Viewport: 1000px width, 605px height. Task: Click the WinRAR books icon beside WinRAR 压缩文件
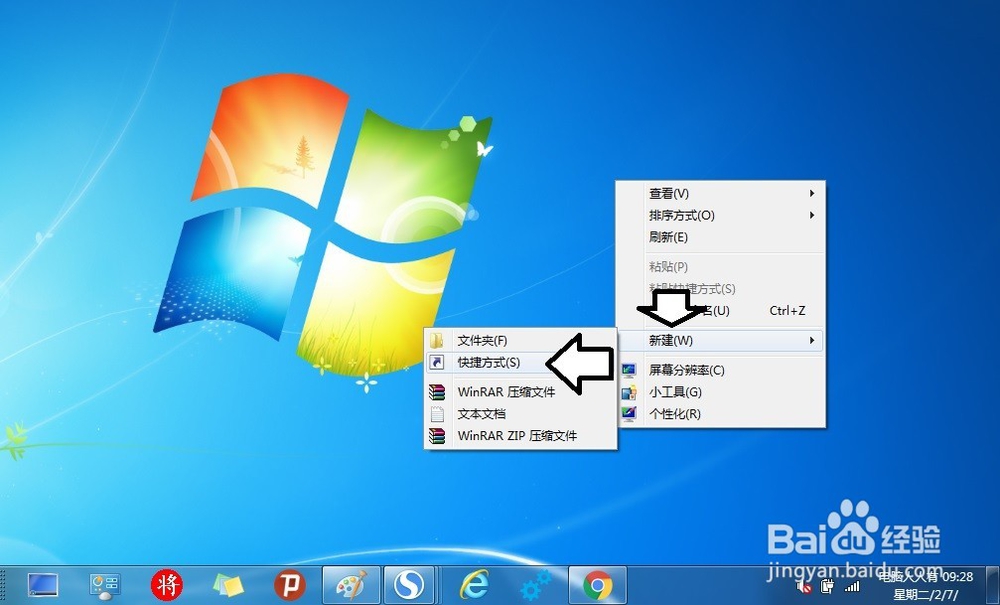(437, 391)
